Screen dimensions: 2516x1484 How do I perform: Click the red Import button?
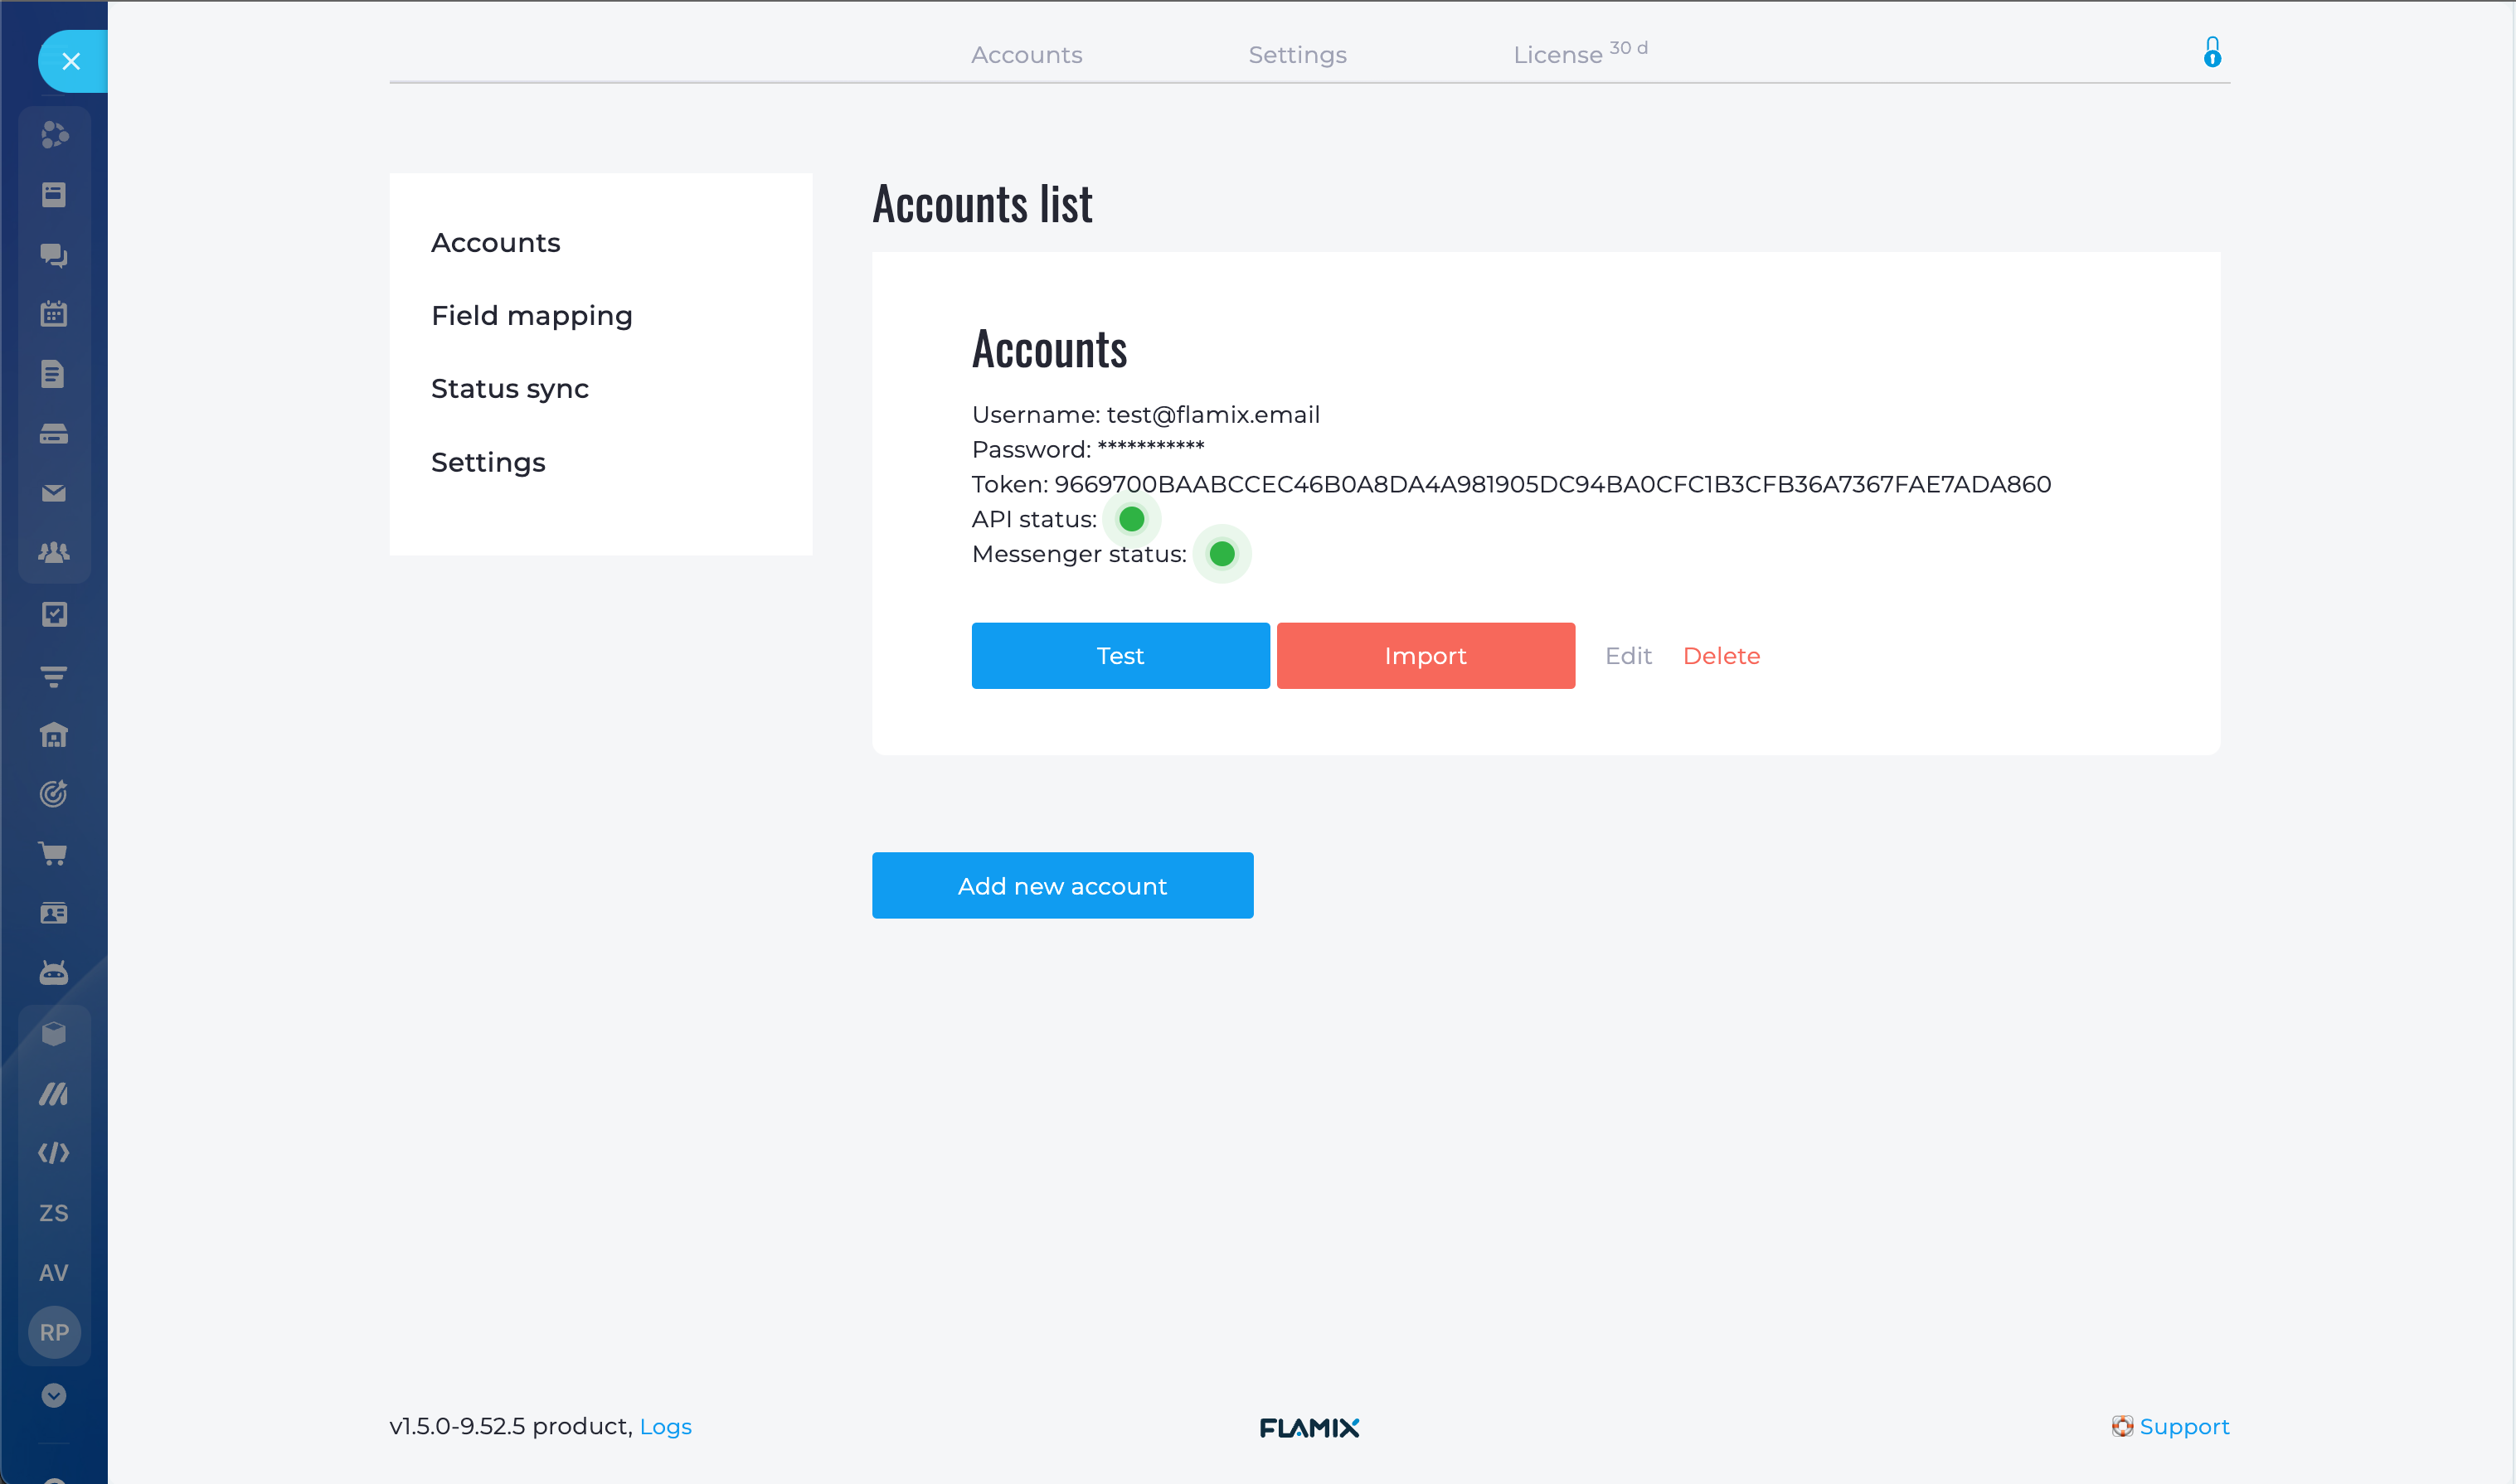pos(1425,656)
